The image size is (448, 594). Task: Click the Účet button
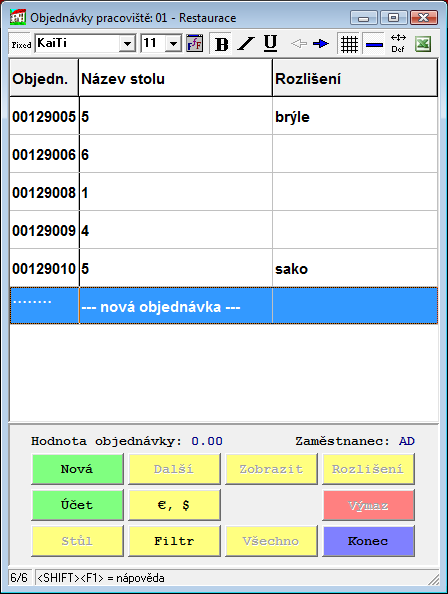77,505
